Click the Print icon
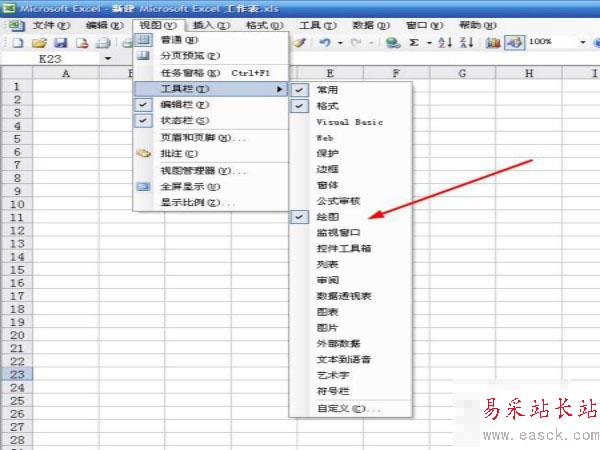600x450 pixels. tap(103, 42)
